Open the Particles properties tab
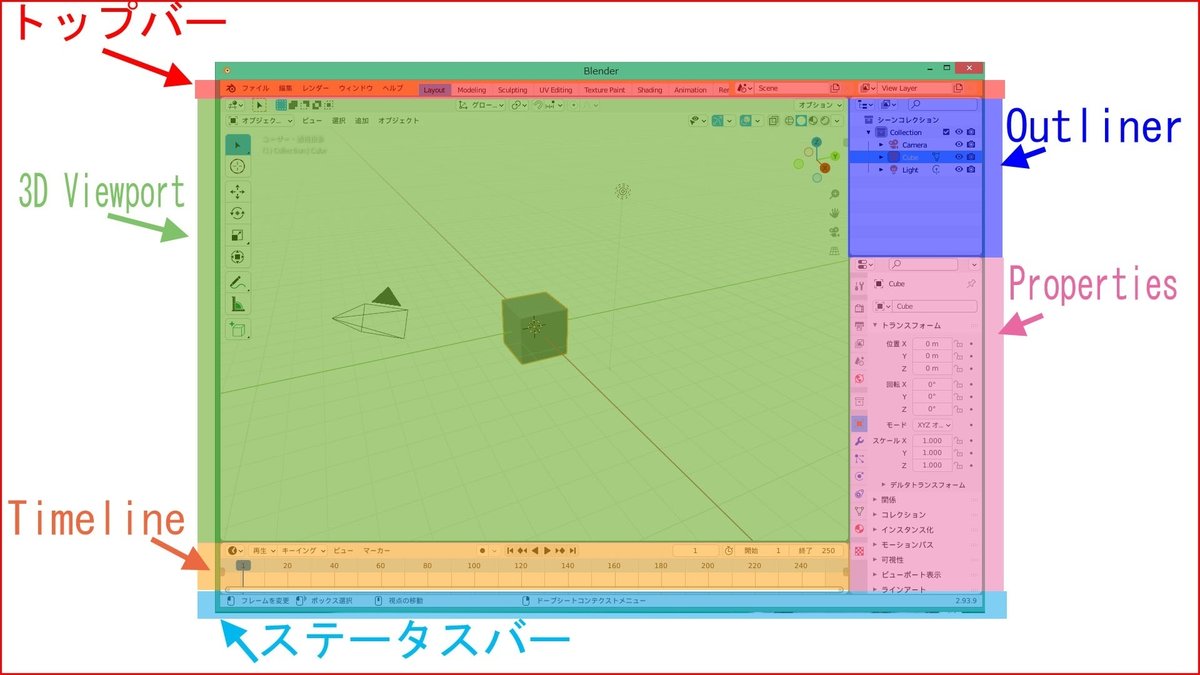This screenshot has width=1200, height=675. pyautogui.click(x=859, y=458)
